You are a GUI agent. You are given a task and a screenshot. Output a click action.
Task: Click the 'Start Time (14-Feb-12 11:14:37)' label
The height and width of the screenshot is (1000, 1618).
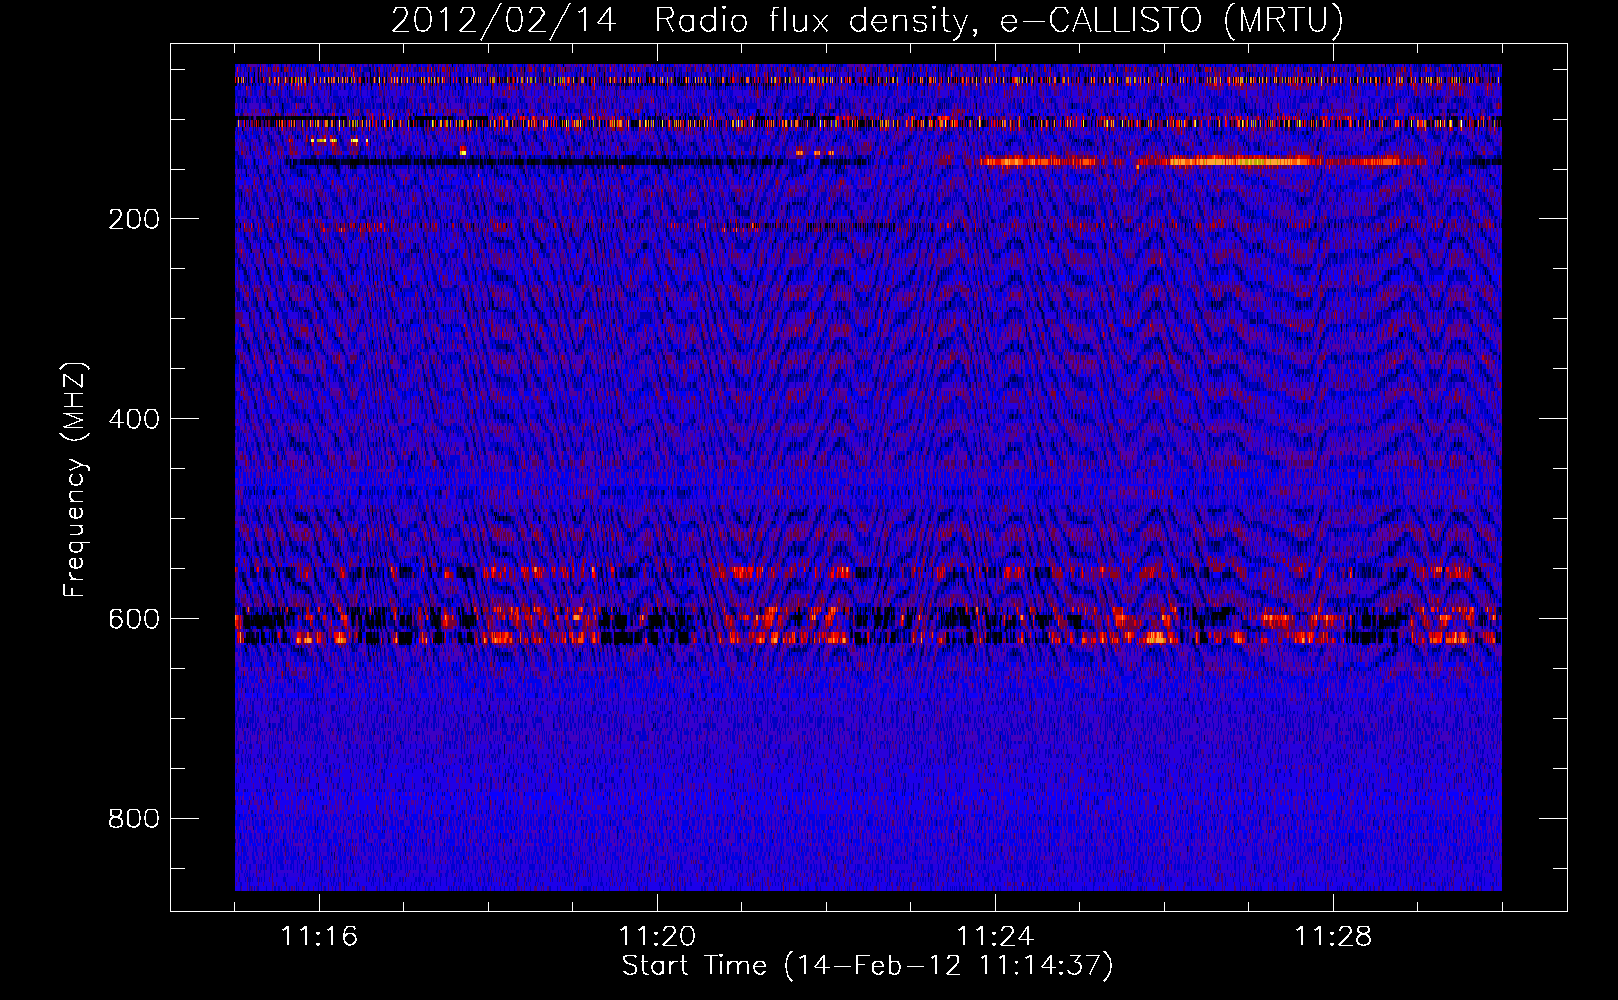pyautogui.click(x=867, y=966)
